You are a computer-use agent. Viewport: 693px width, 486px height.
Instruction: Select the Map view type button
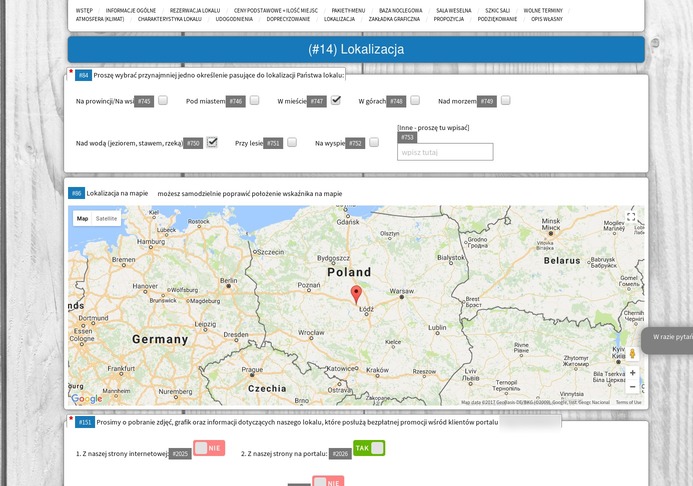click(82, 218)
